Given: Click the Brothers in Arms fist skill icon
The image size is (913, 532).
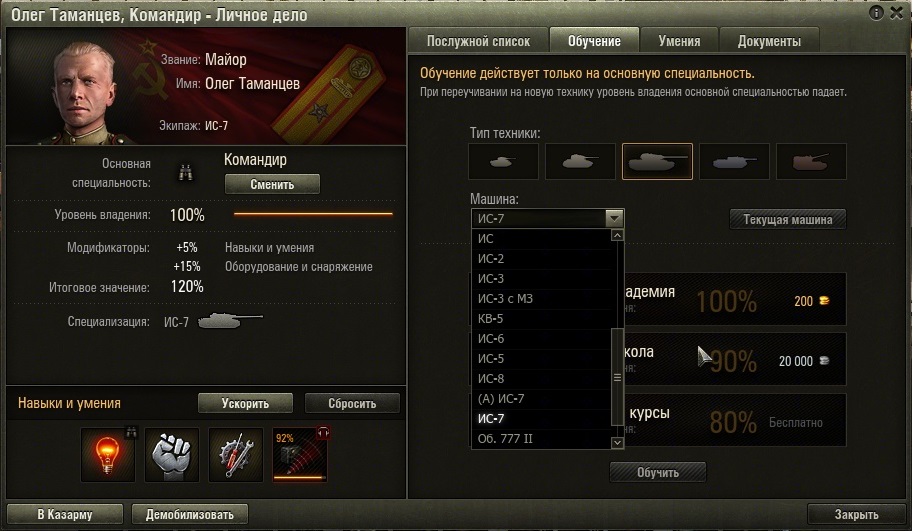Looking at the screenshot, I should pyautogui.click(x=172, y=455).
